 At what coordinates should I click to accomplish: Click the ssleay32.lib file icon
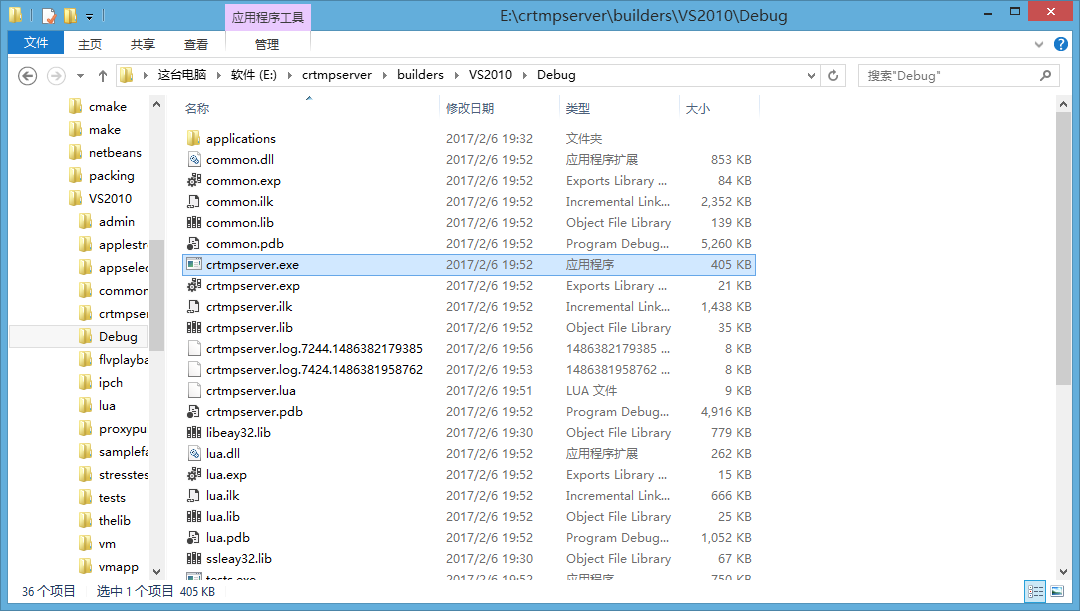pos(194,559)
